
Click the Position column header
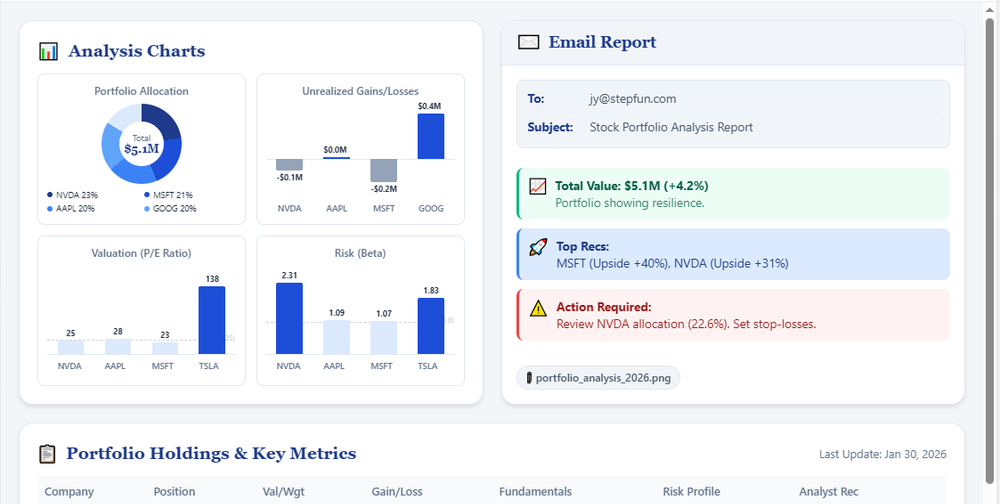(x=174, y=492)
